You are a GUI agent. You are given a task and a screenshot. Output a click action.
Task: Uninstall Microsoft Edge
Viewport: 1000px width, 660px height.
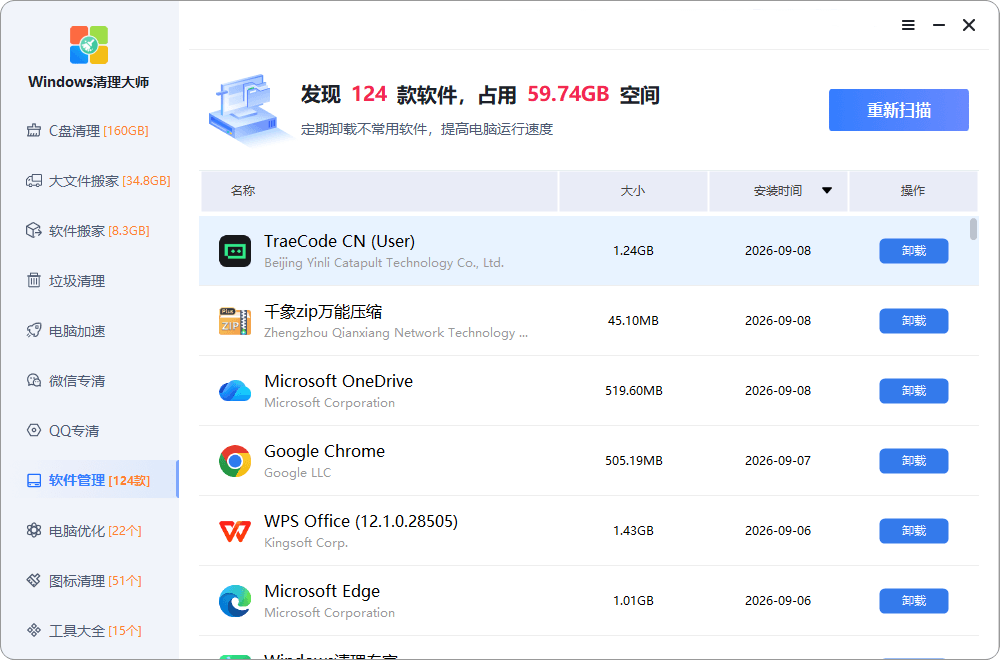pyautogui.click(x=913, y=601)
